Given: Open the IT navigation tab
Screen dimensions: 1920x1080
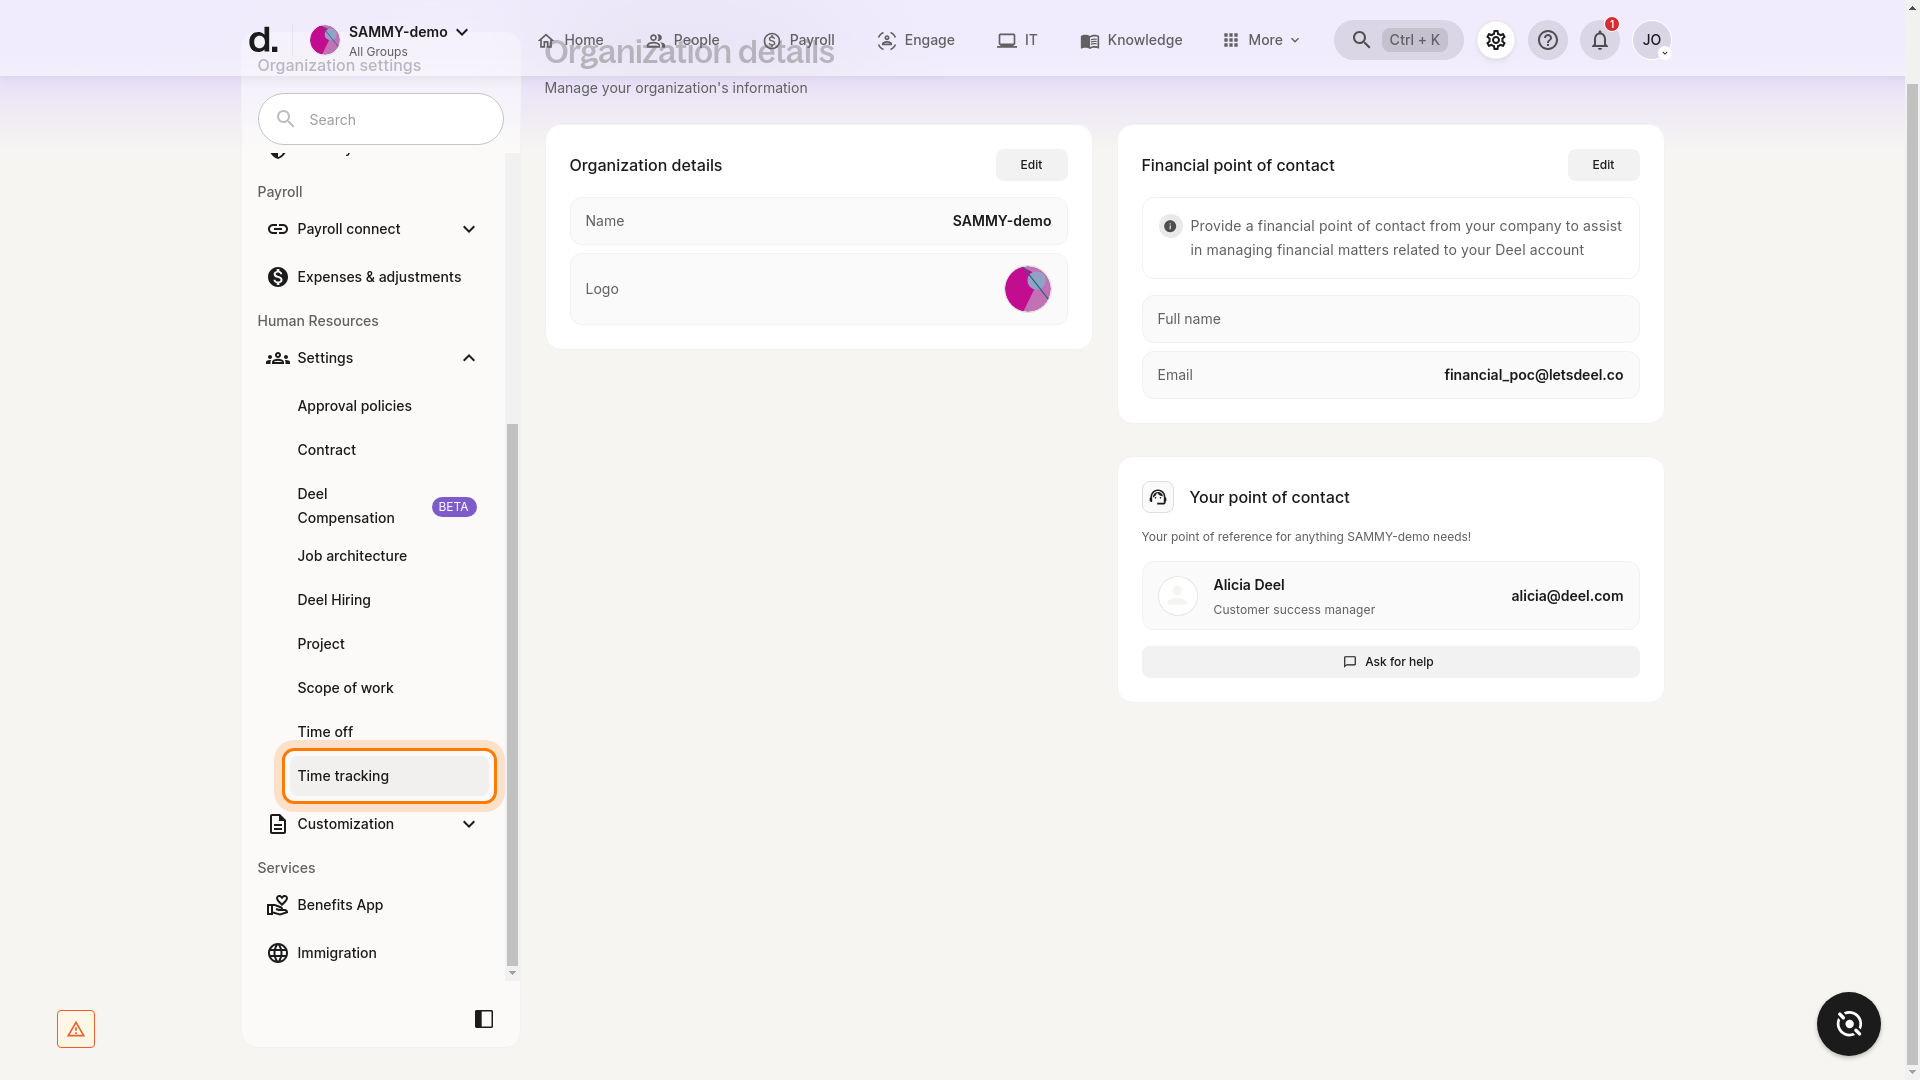Looking at the screenshot, I should click(1018, 40).
